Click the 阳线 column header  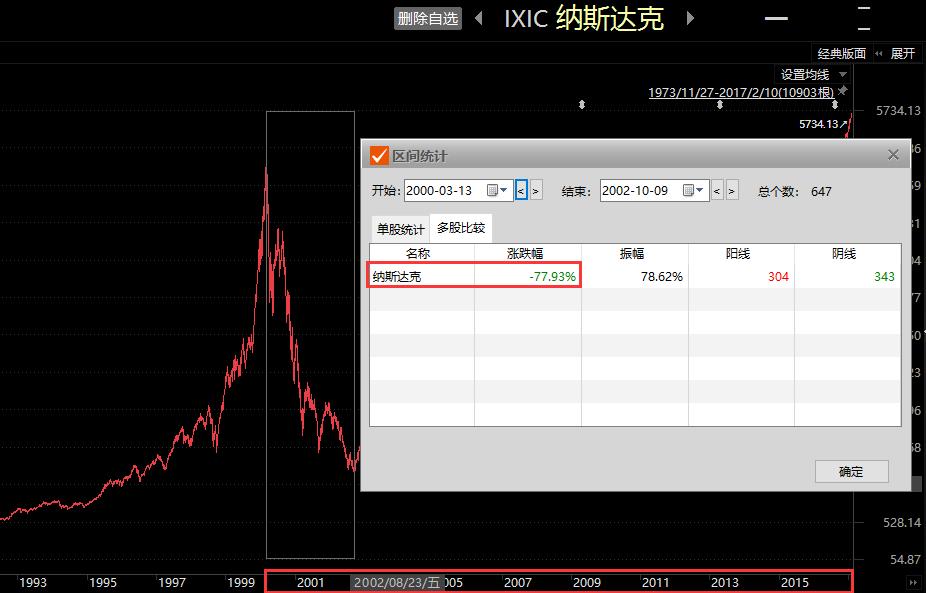click(x=738, y=253)
